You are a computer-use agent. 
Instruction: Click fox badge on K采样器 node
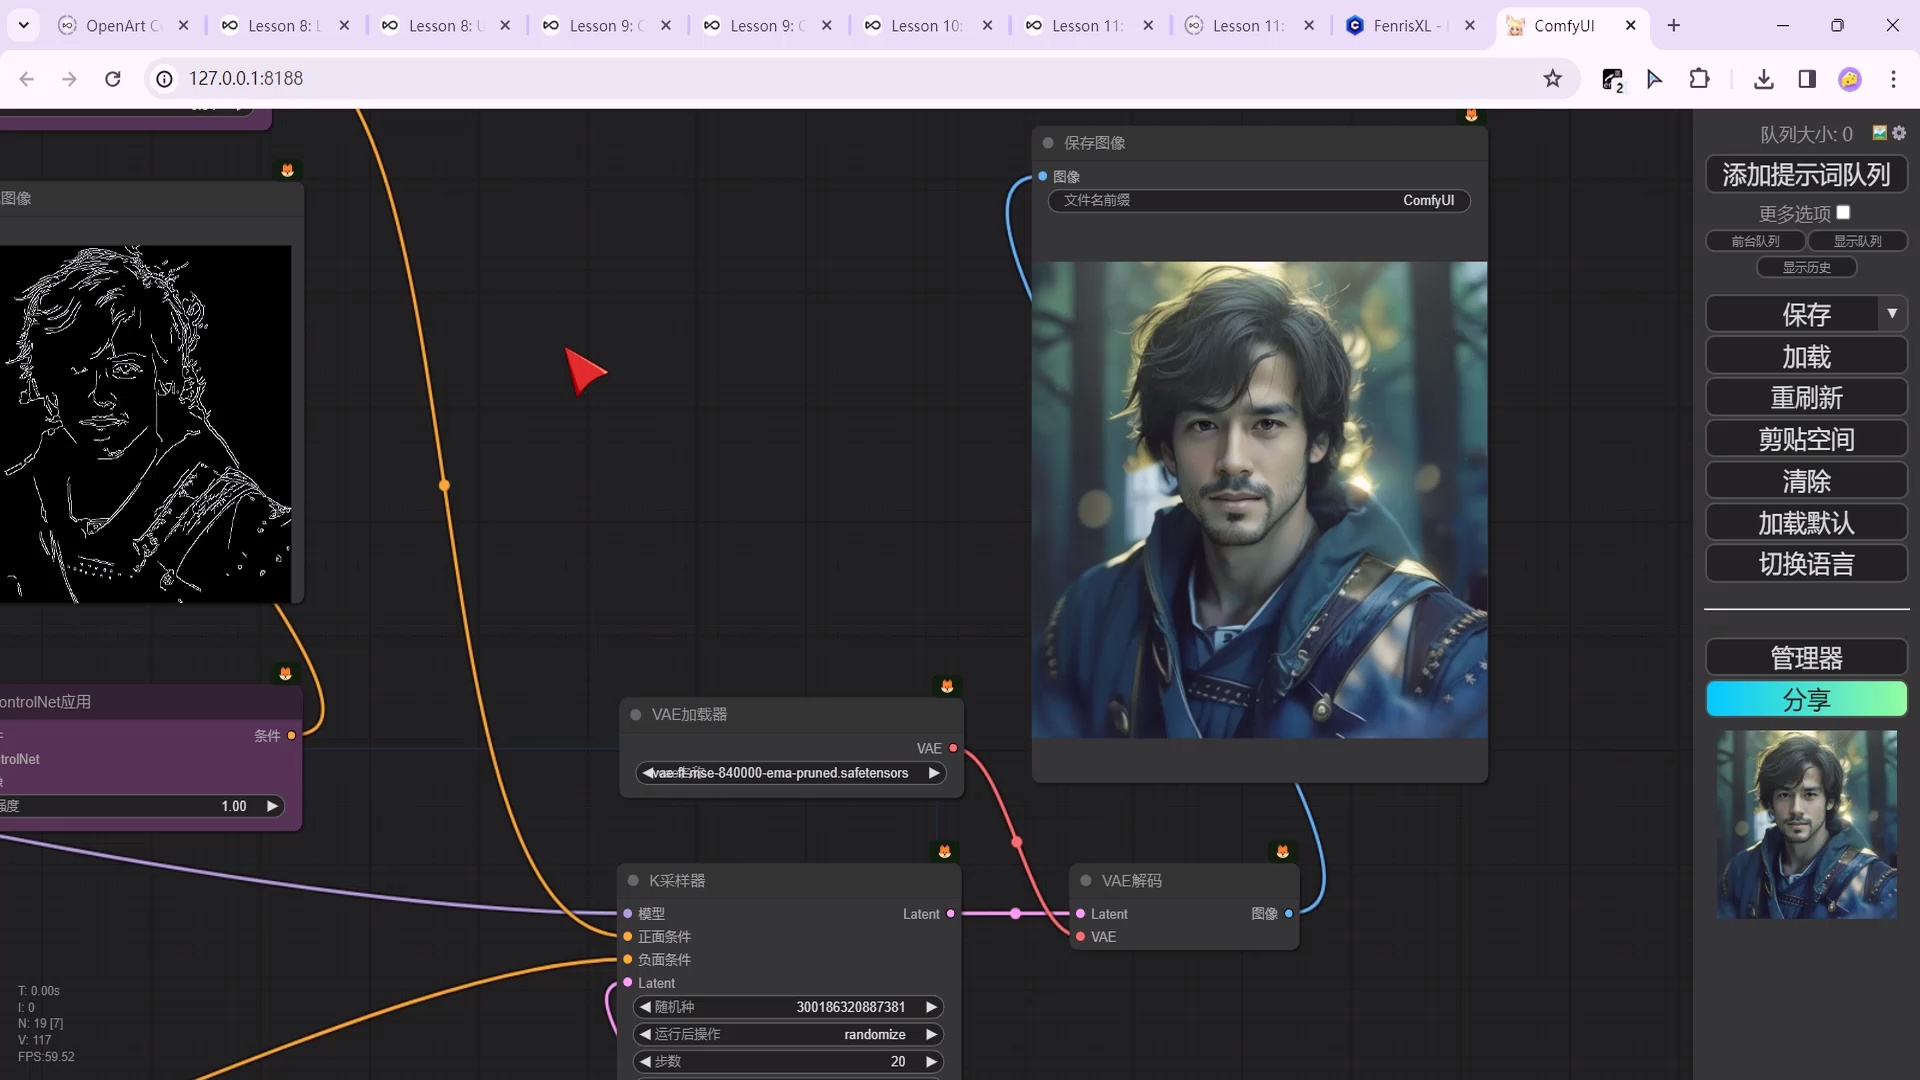(x=944, y=851)
